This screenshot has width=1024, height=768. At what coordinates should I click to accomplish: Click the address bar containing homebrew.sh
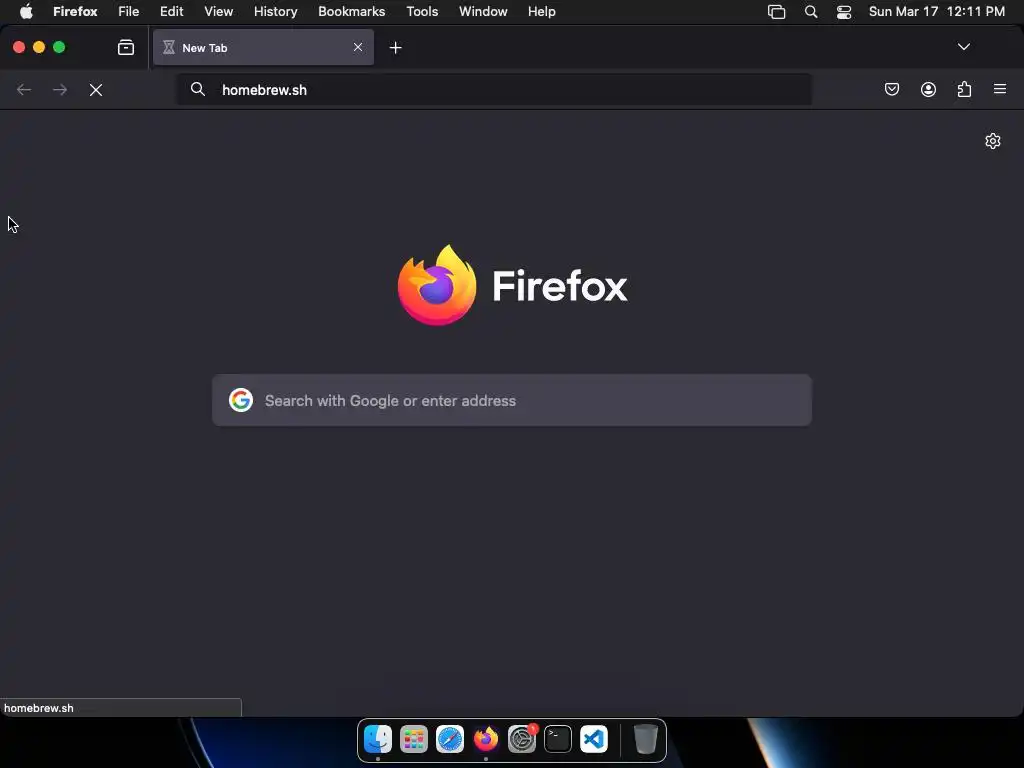494,89
